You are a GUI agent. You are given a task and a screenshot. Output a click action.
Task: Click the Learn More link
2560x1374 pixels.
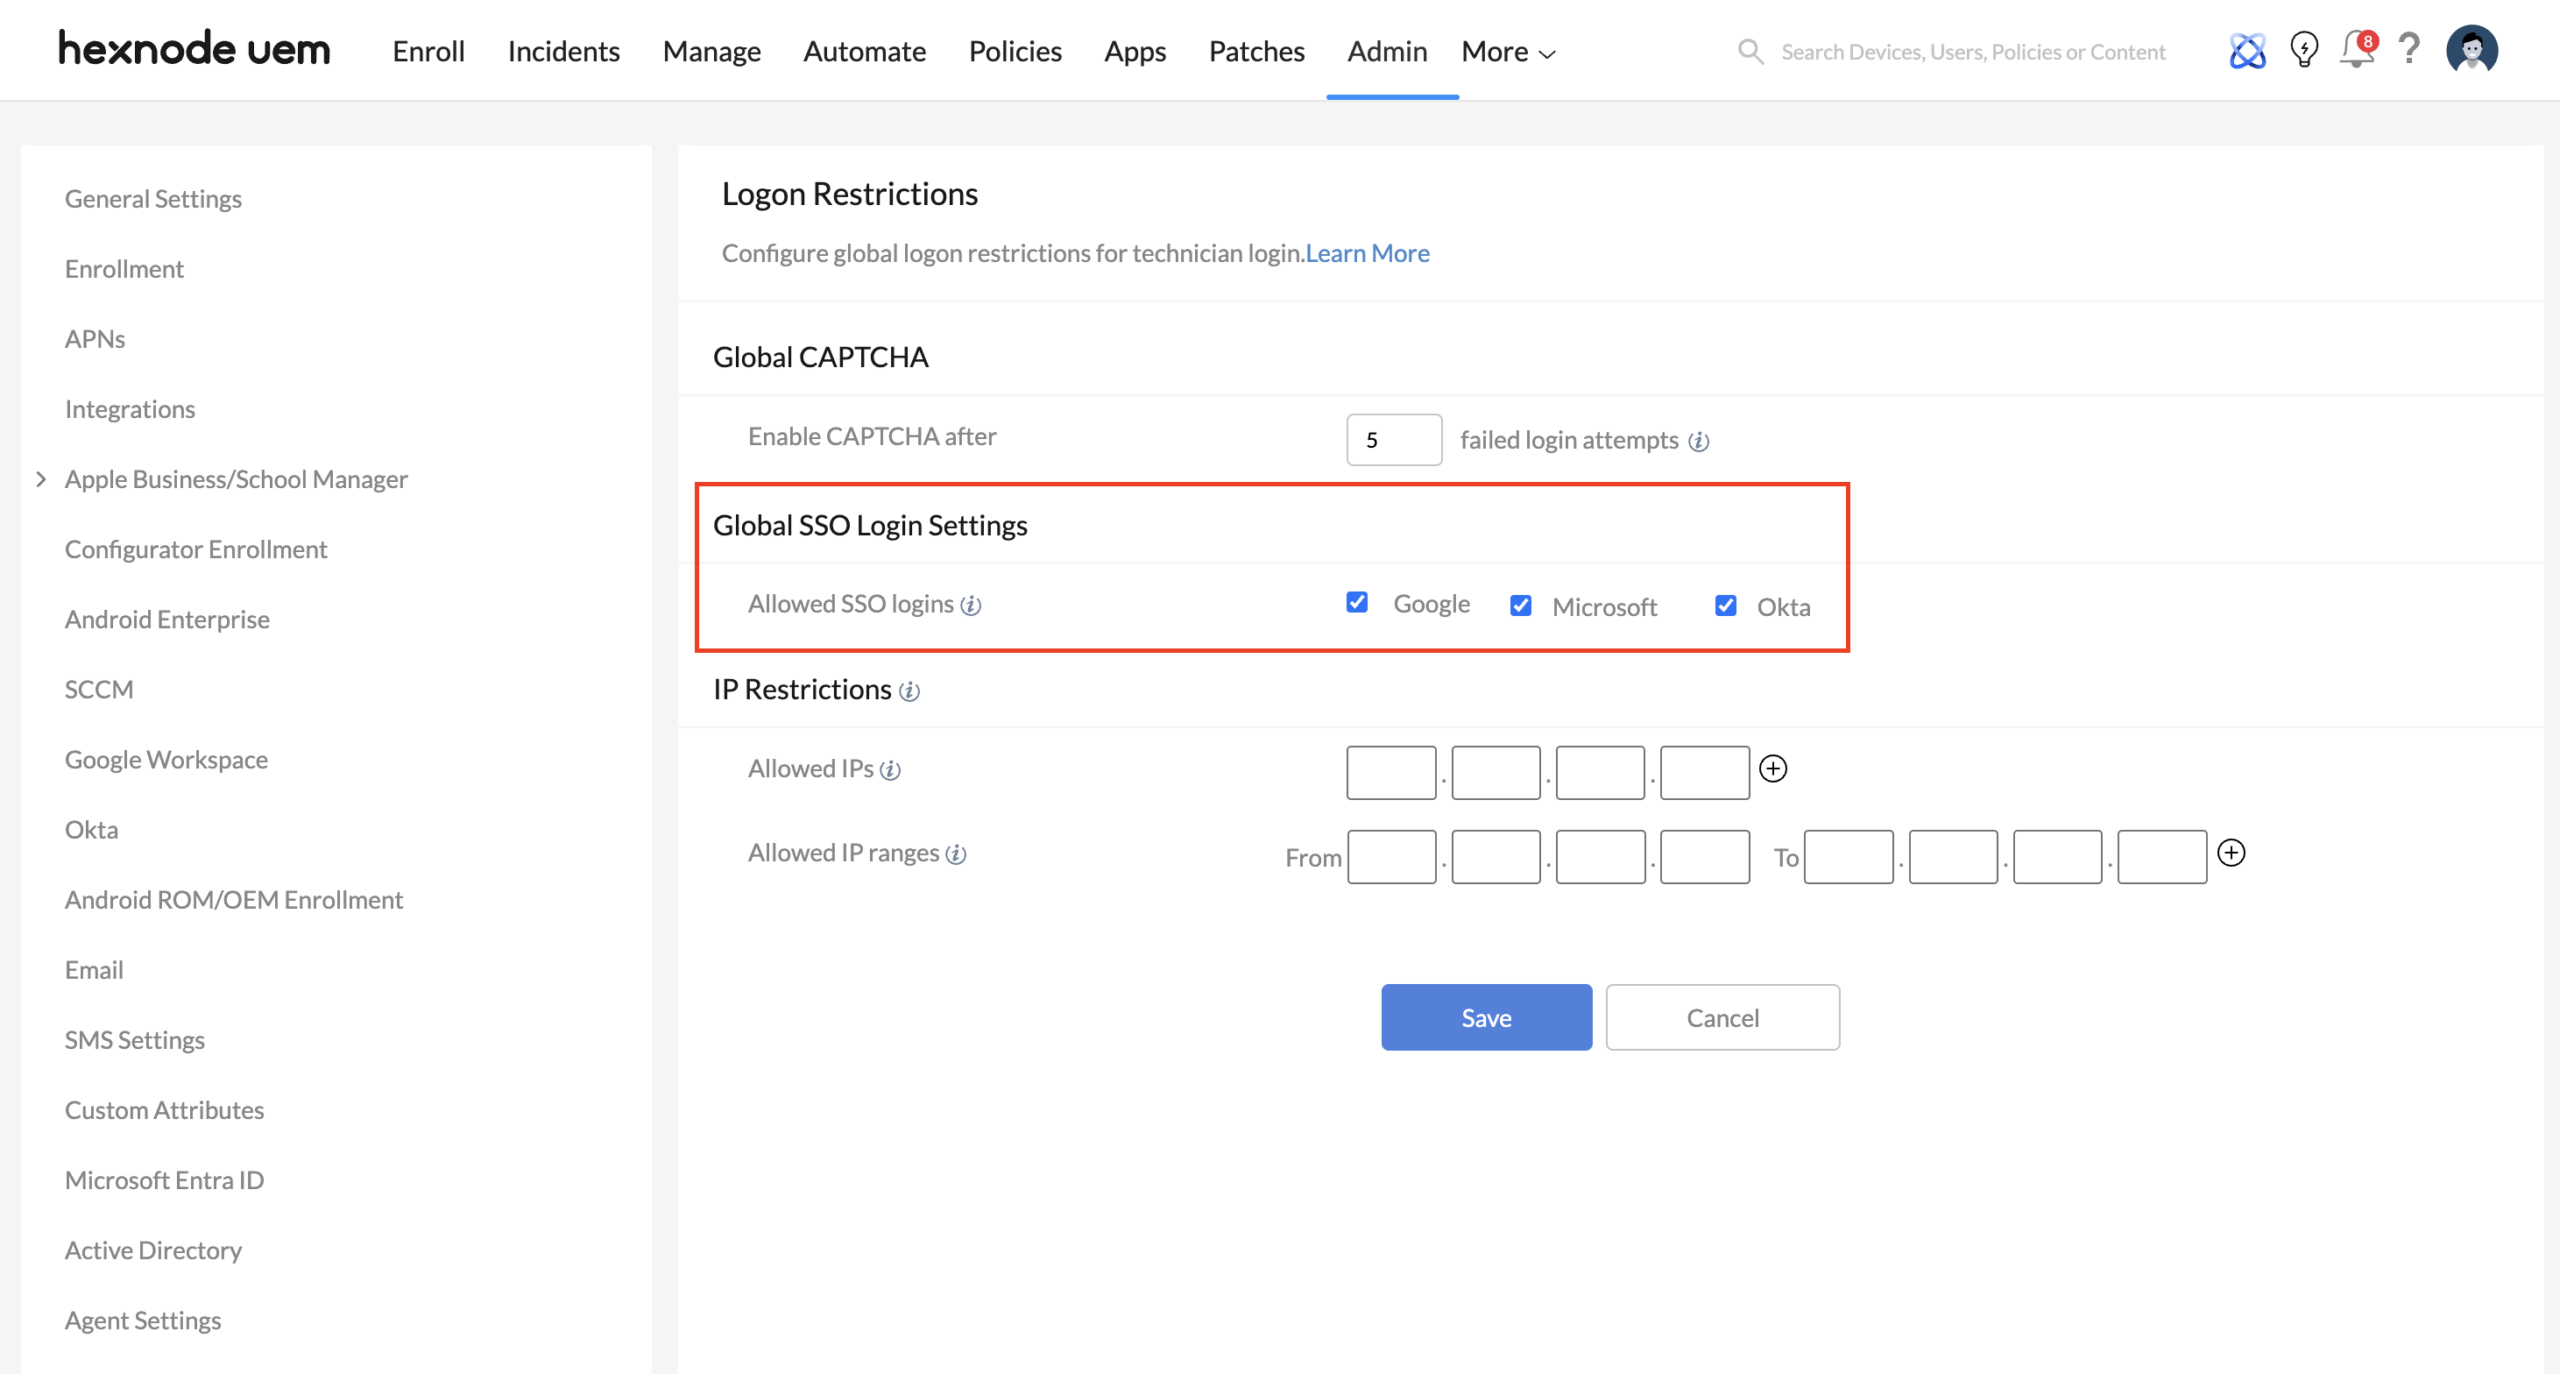pos(1366,253)
